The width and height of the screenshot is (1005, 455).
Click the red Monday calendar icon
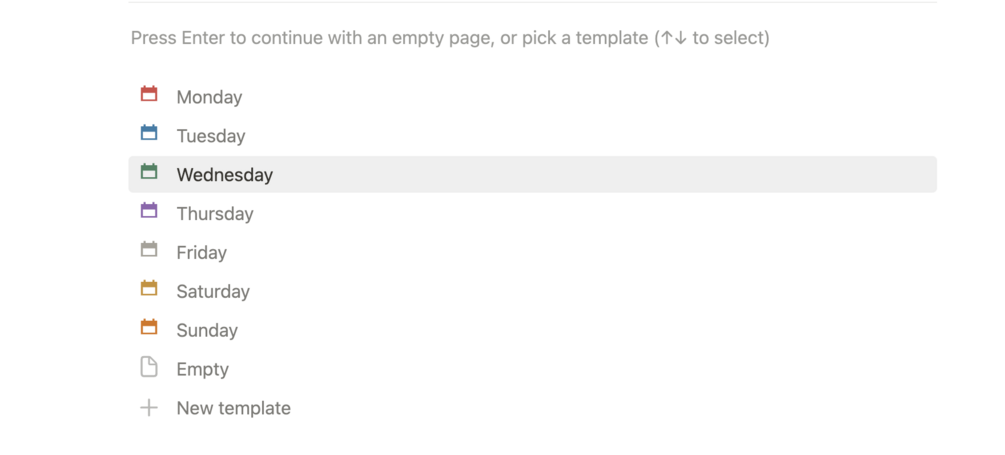coord(149,95)
